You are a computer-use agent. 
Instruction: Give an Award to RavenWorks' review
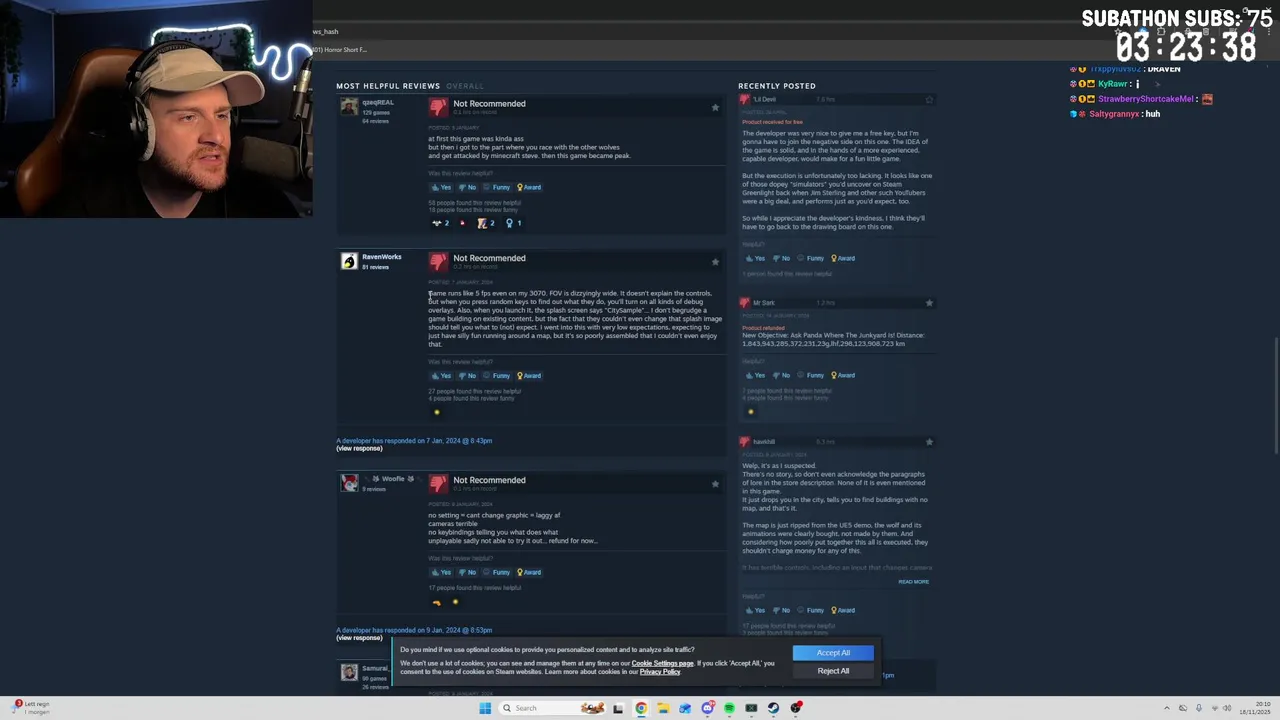(x=529, y=376)
